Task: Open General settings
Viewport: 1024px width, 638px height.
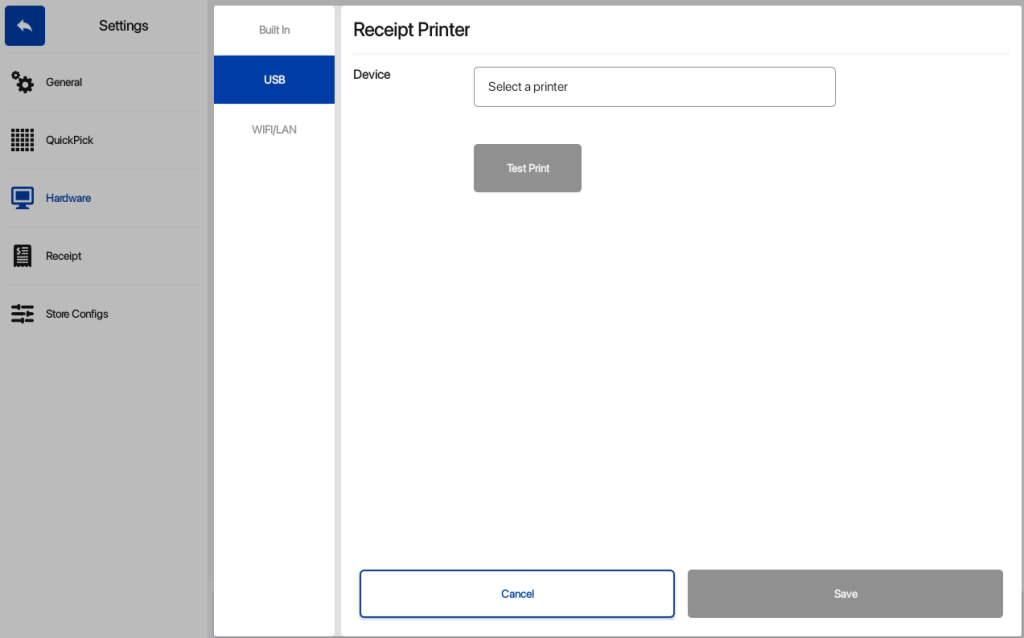Action: coord(64,82)
